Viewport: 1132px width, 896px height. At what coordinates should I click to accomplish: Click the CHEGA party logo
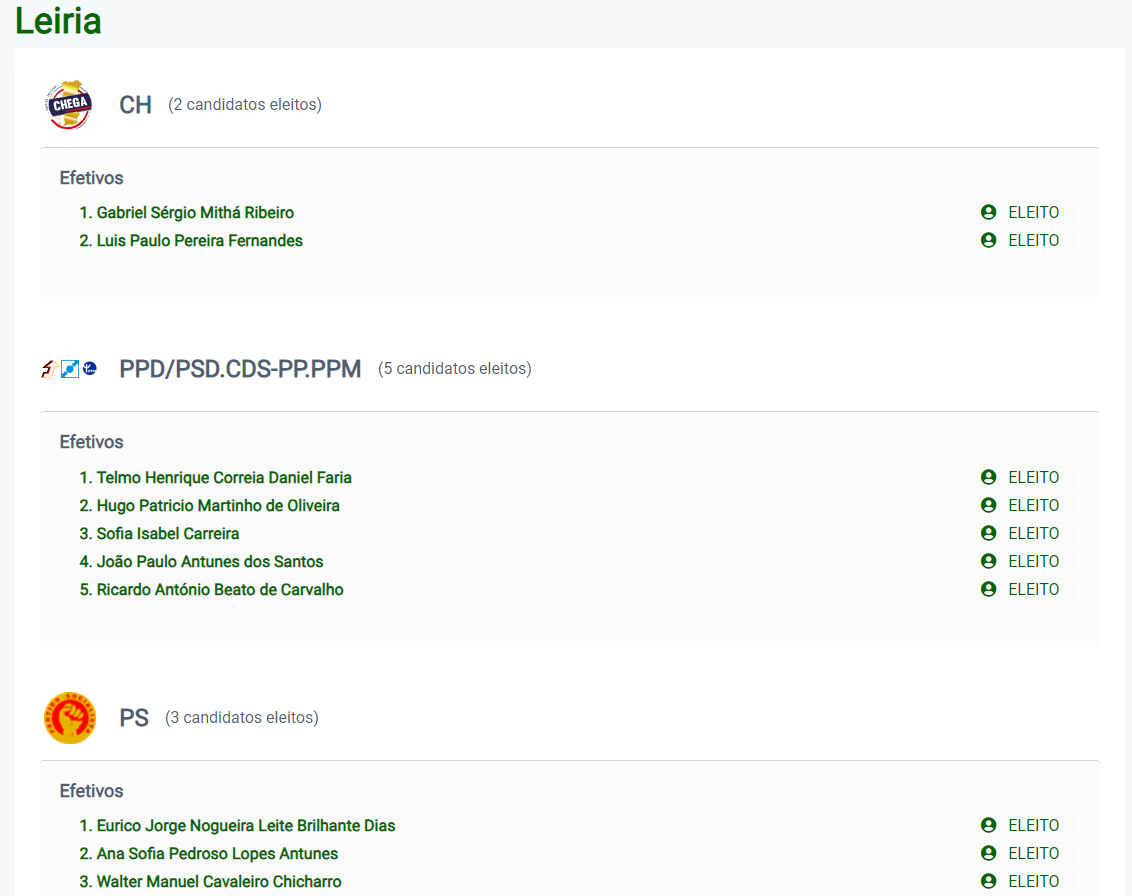69,105
